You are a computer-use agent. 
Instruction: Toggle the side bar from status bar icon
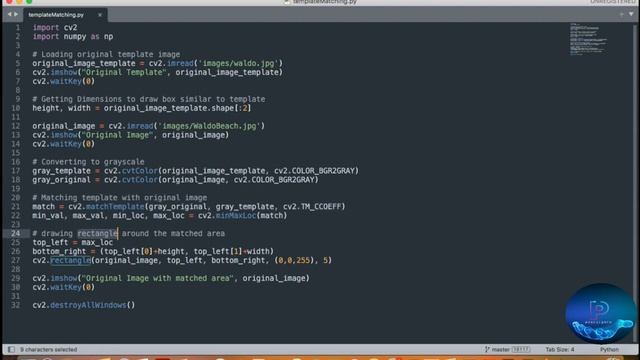pos(11,349)
